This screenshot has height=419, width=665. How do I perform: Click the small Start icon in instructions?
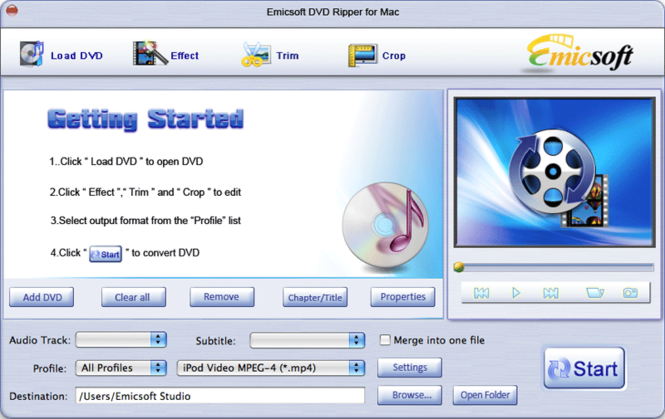coord(105,254)
